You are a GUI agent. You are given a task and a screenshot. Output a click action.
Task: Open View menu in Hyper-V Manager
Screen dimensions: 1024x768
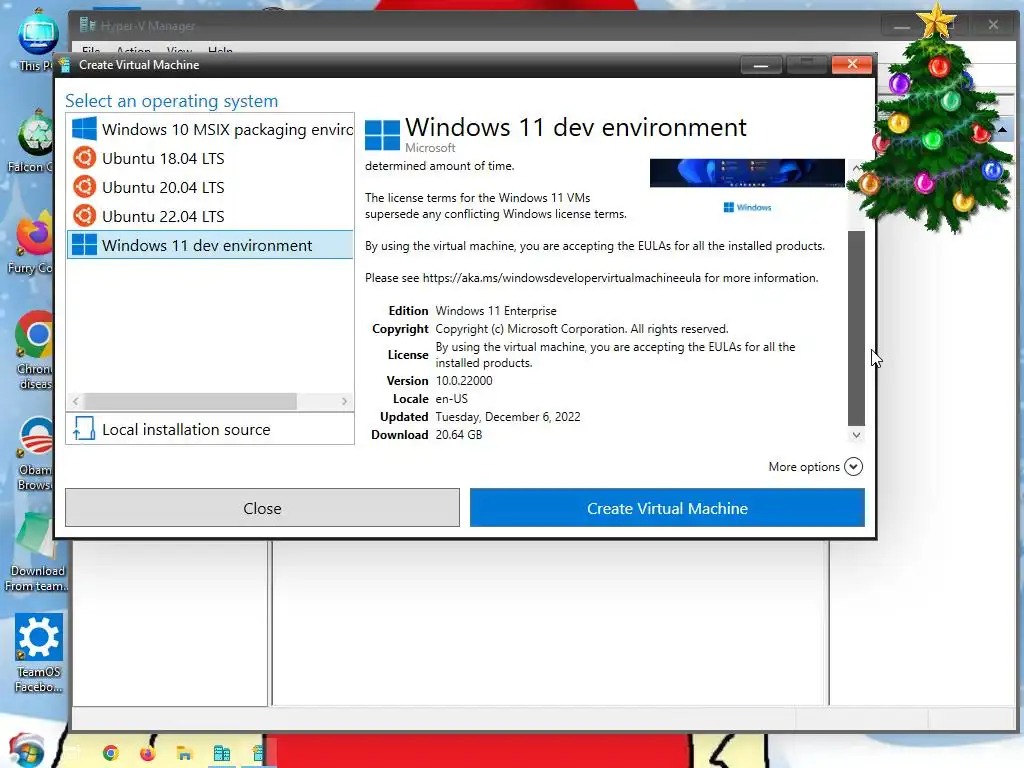pos(179,50)
